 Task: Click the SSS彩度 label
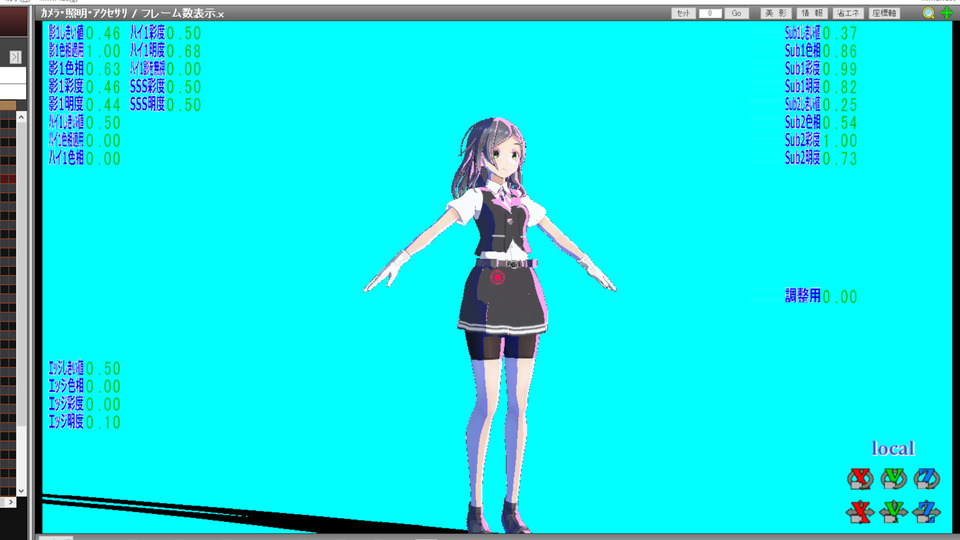pos(147,86)
